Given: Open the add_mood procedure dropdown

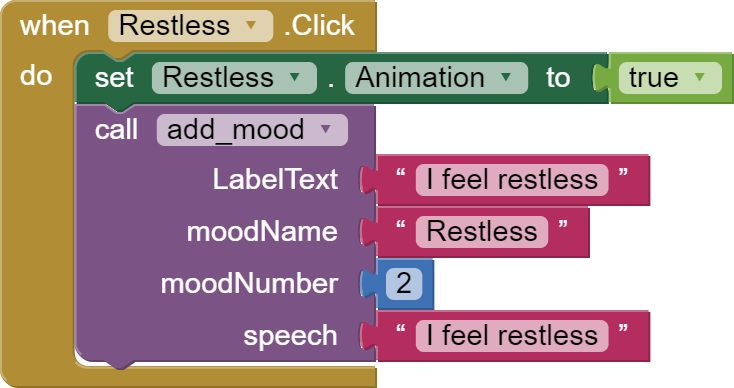Looking at the screenshot, I should 252,130.
